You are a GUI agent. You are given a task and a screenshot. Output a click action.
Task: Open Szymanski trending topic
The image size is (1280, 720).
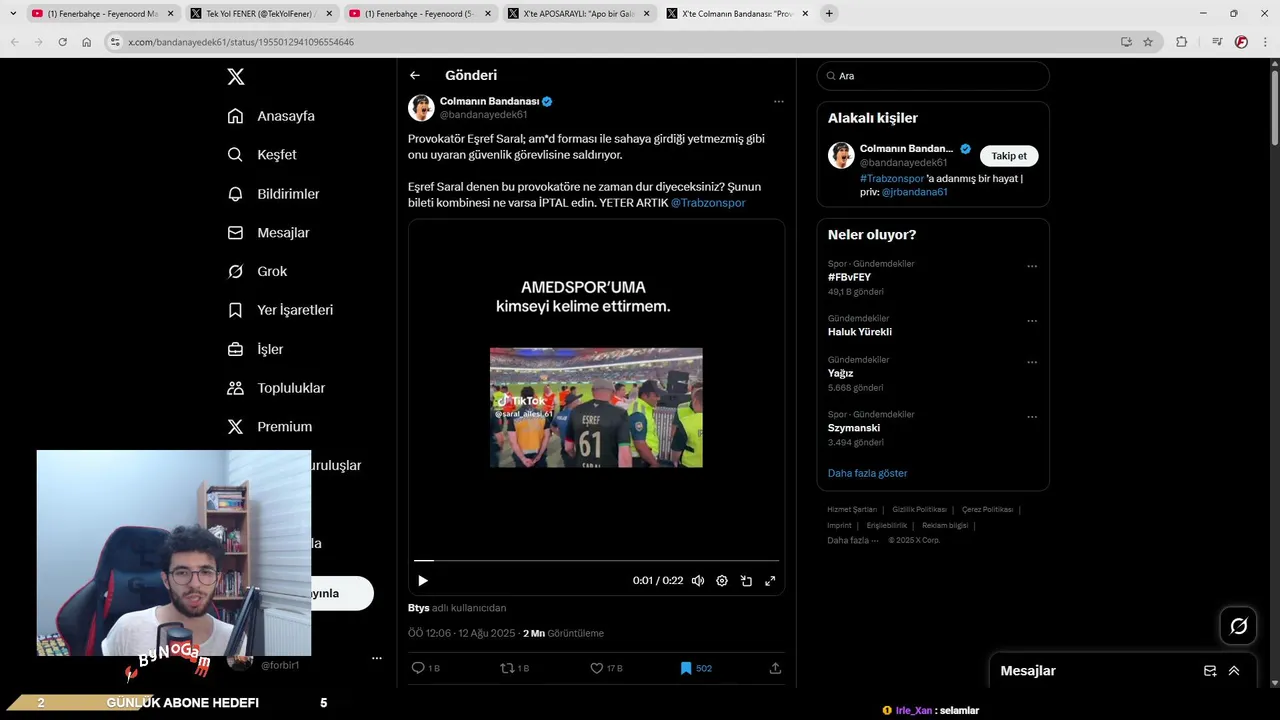854,428
